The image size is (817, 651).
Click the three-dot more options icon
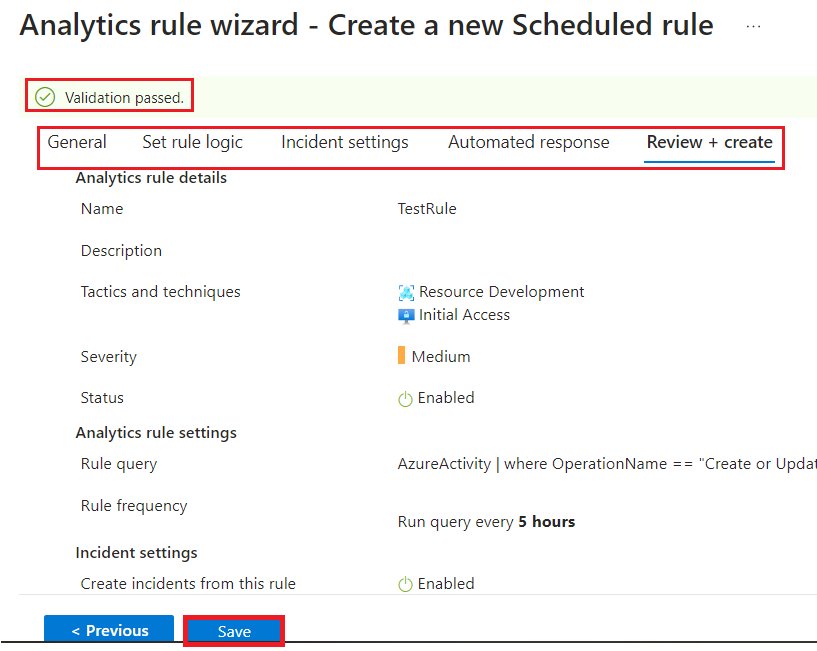coord(753,27)
